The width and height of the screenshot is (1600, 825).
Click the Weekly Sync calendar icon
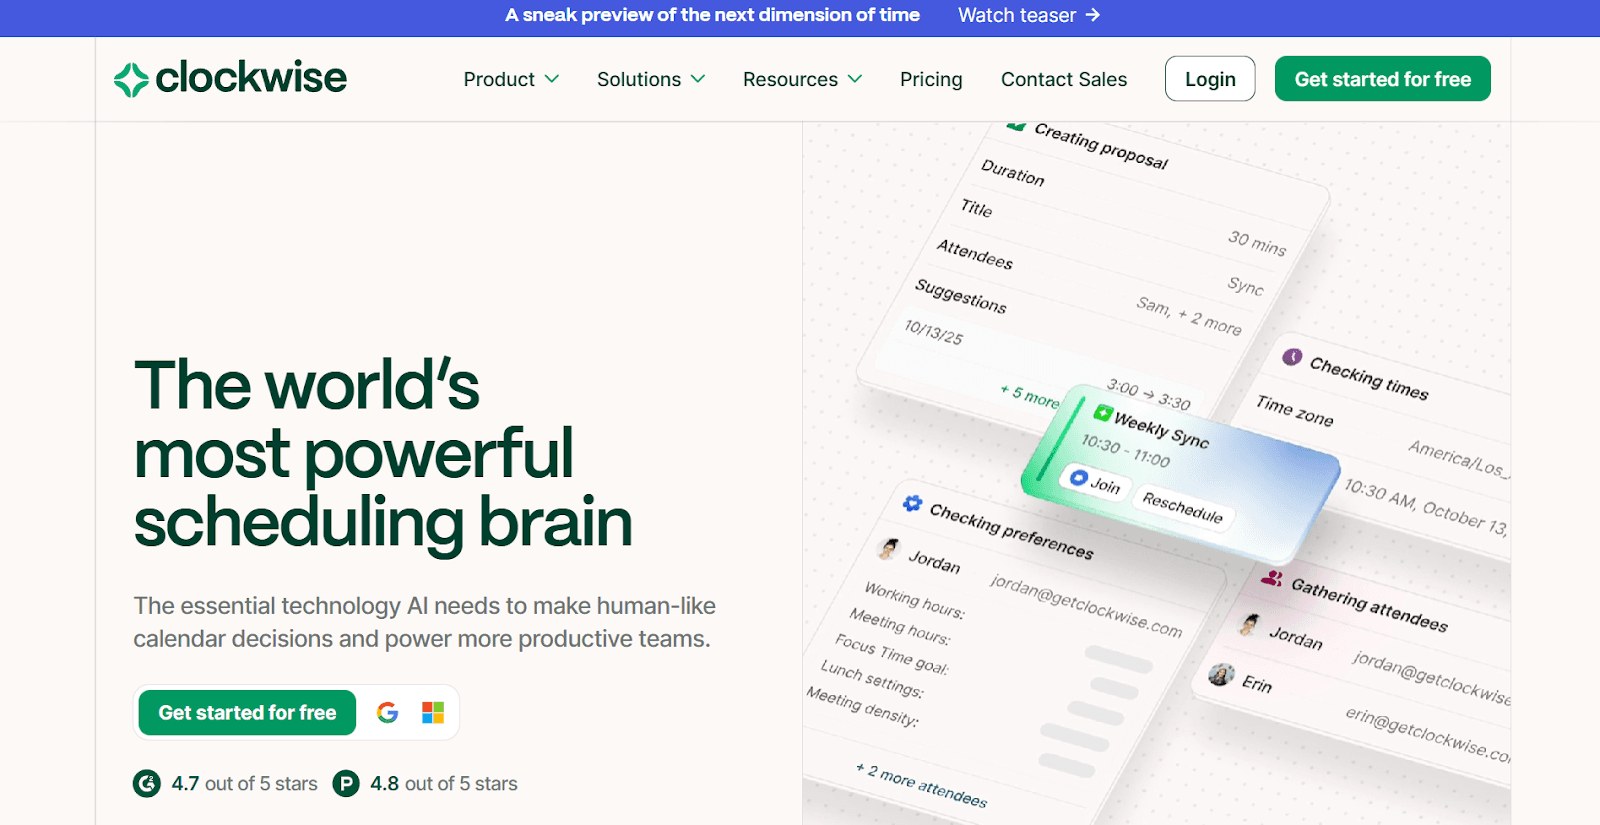[x=1103, y=412]
